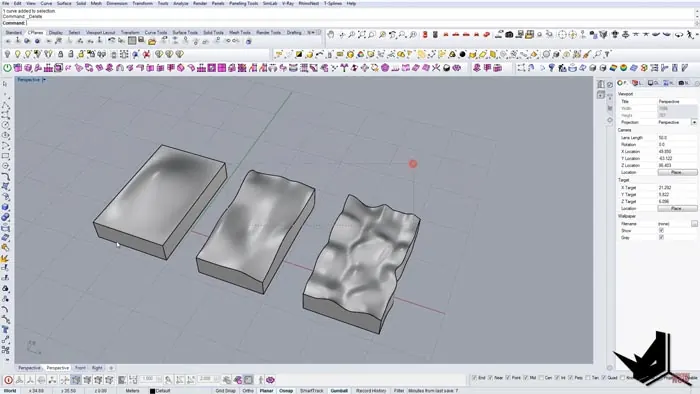This screenshot has width=700, height=394.
Task: Click the text T tool in left sidebar
Action: tap(5, 330)
